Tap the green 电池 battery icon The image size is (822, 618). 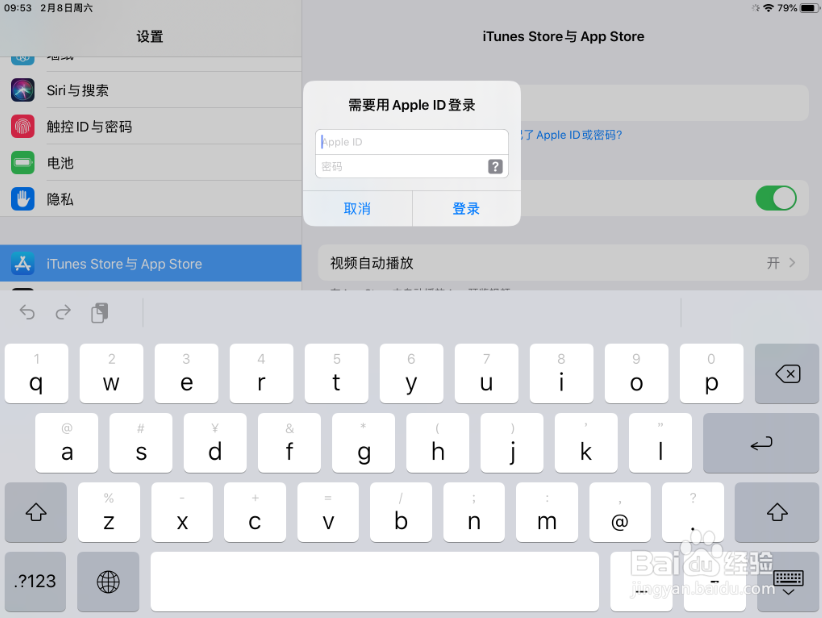[22, 163]
